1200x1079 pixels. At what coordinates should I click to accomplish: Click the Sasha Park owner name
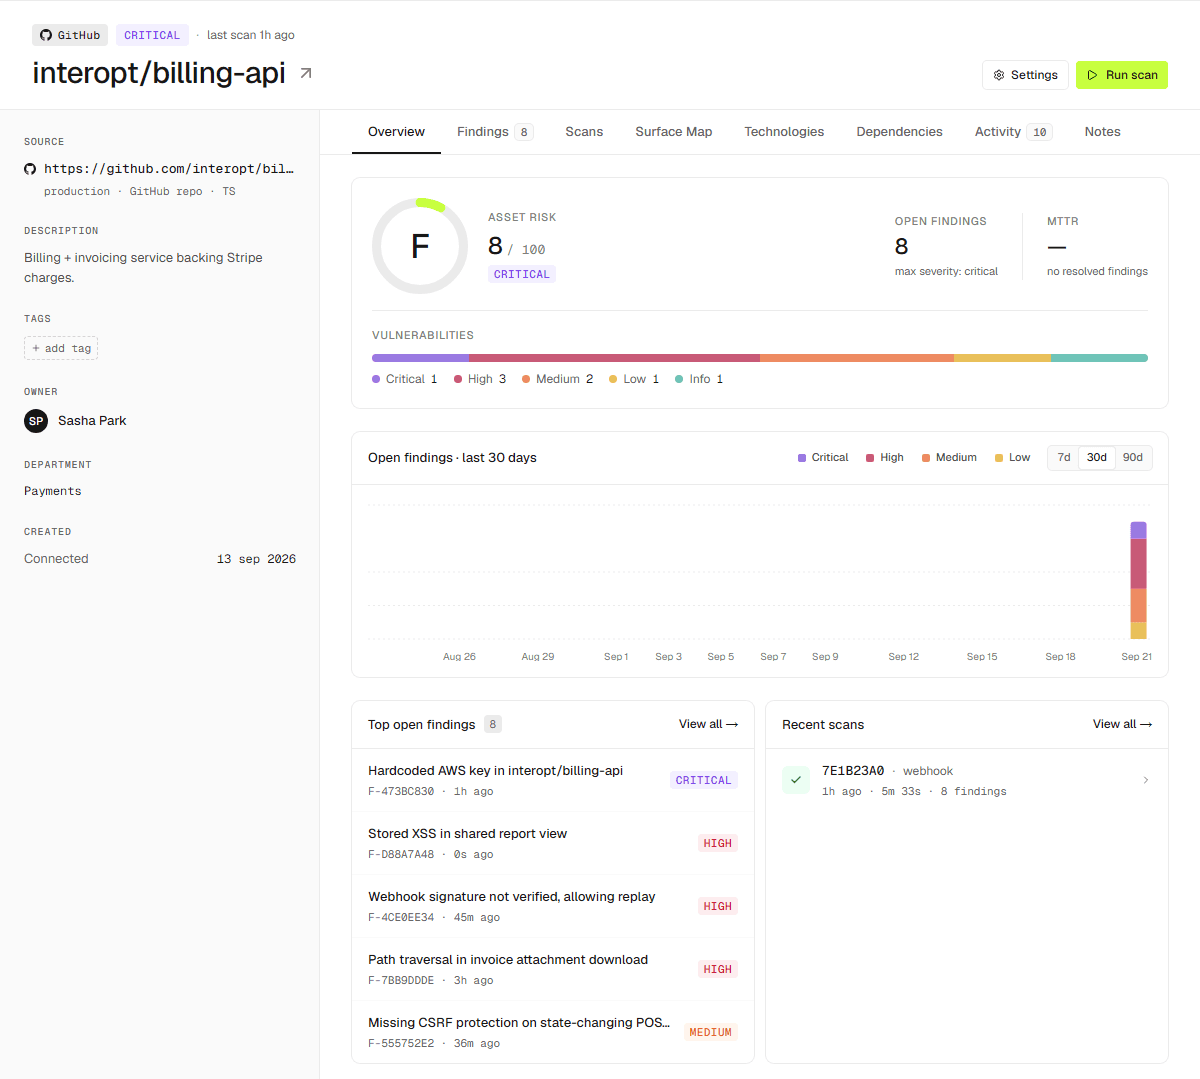tap(92, 421)
